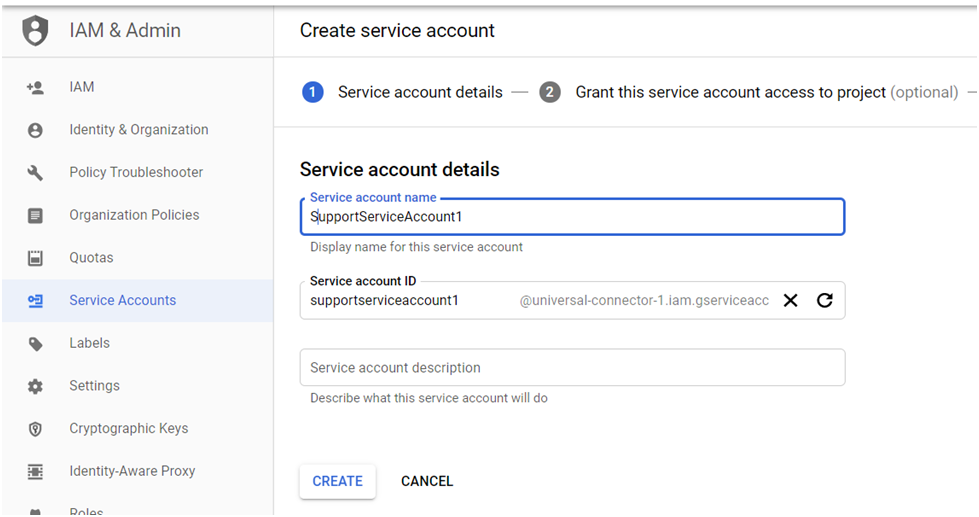
Task: Clear the service account ID with X
Action: point(790,300)
